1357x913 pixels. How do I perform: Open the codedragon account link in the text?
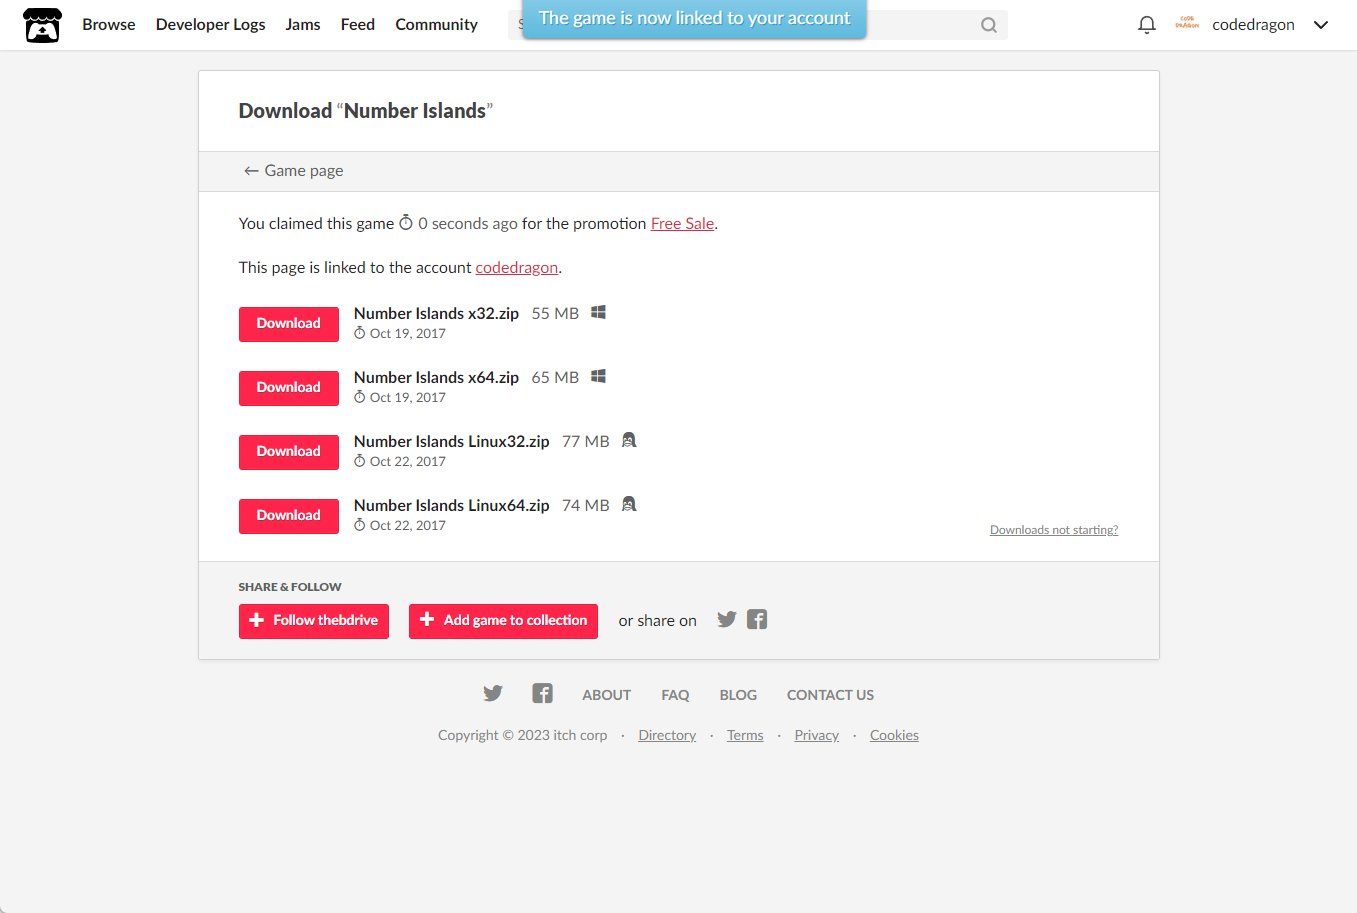tap(517, 268)
